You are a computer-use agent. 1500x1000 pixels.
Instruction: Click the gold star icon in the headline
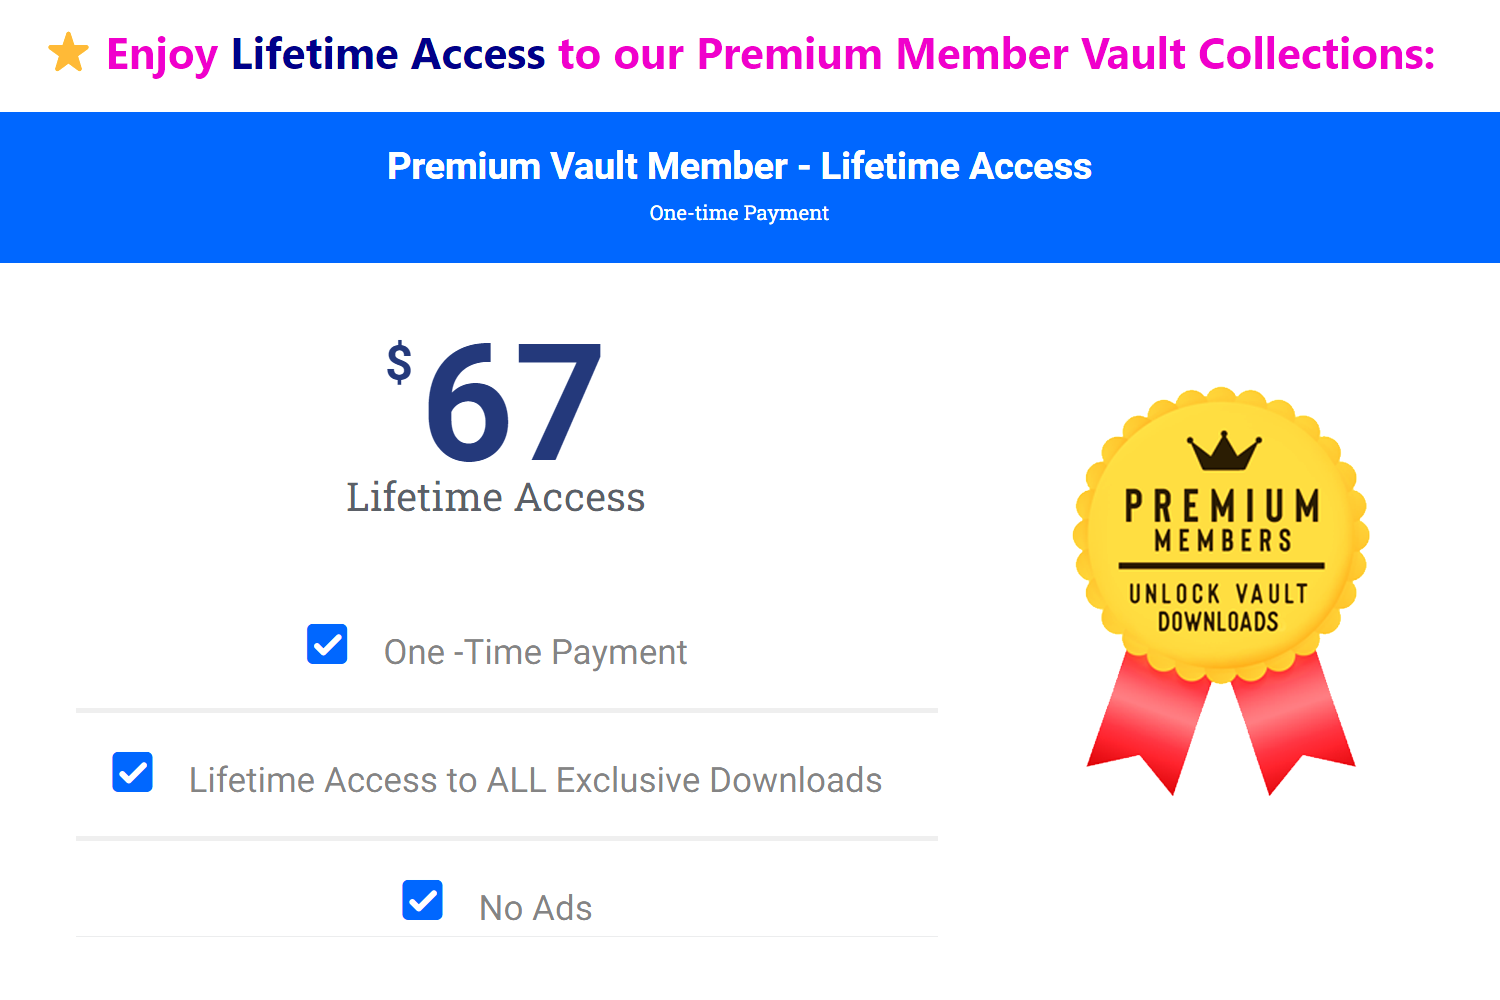coord(66,54)
